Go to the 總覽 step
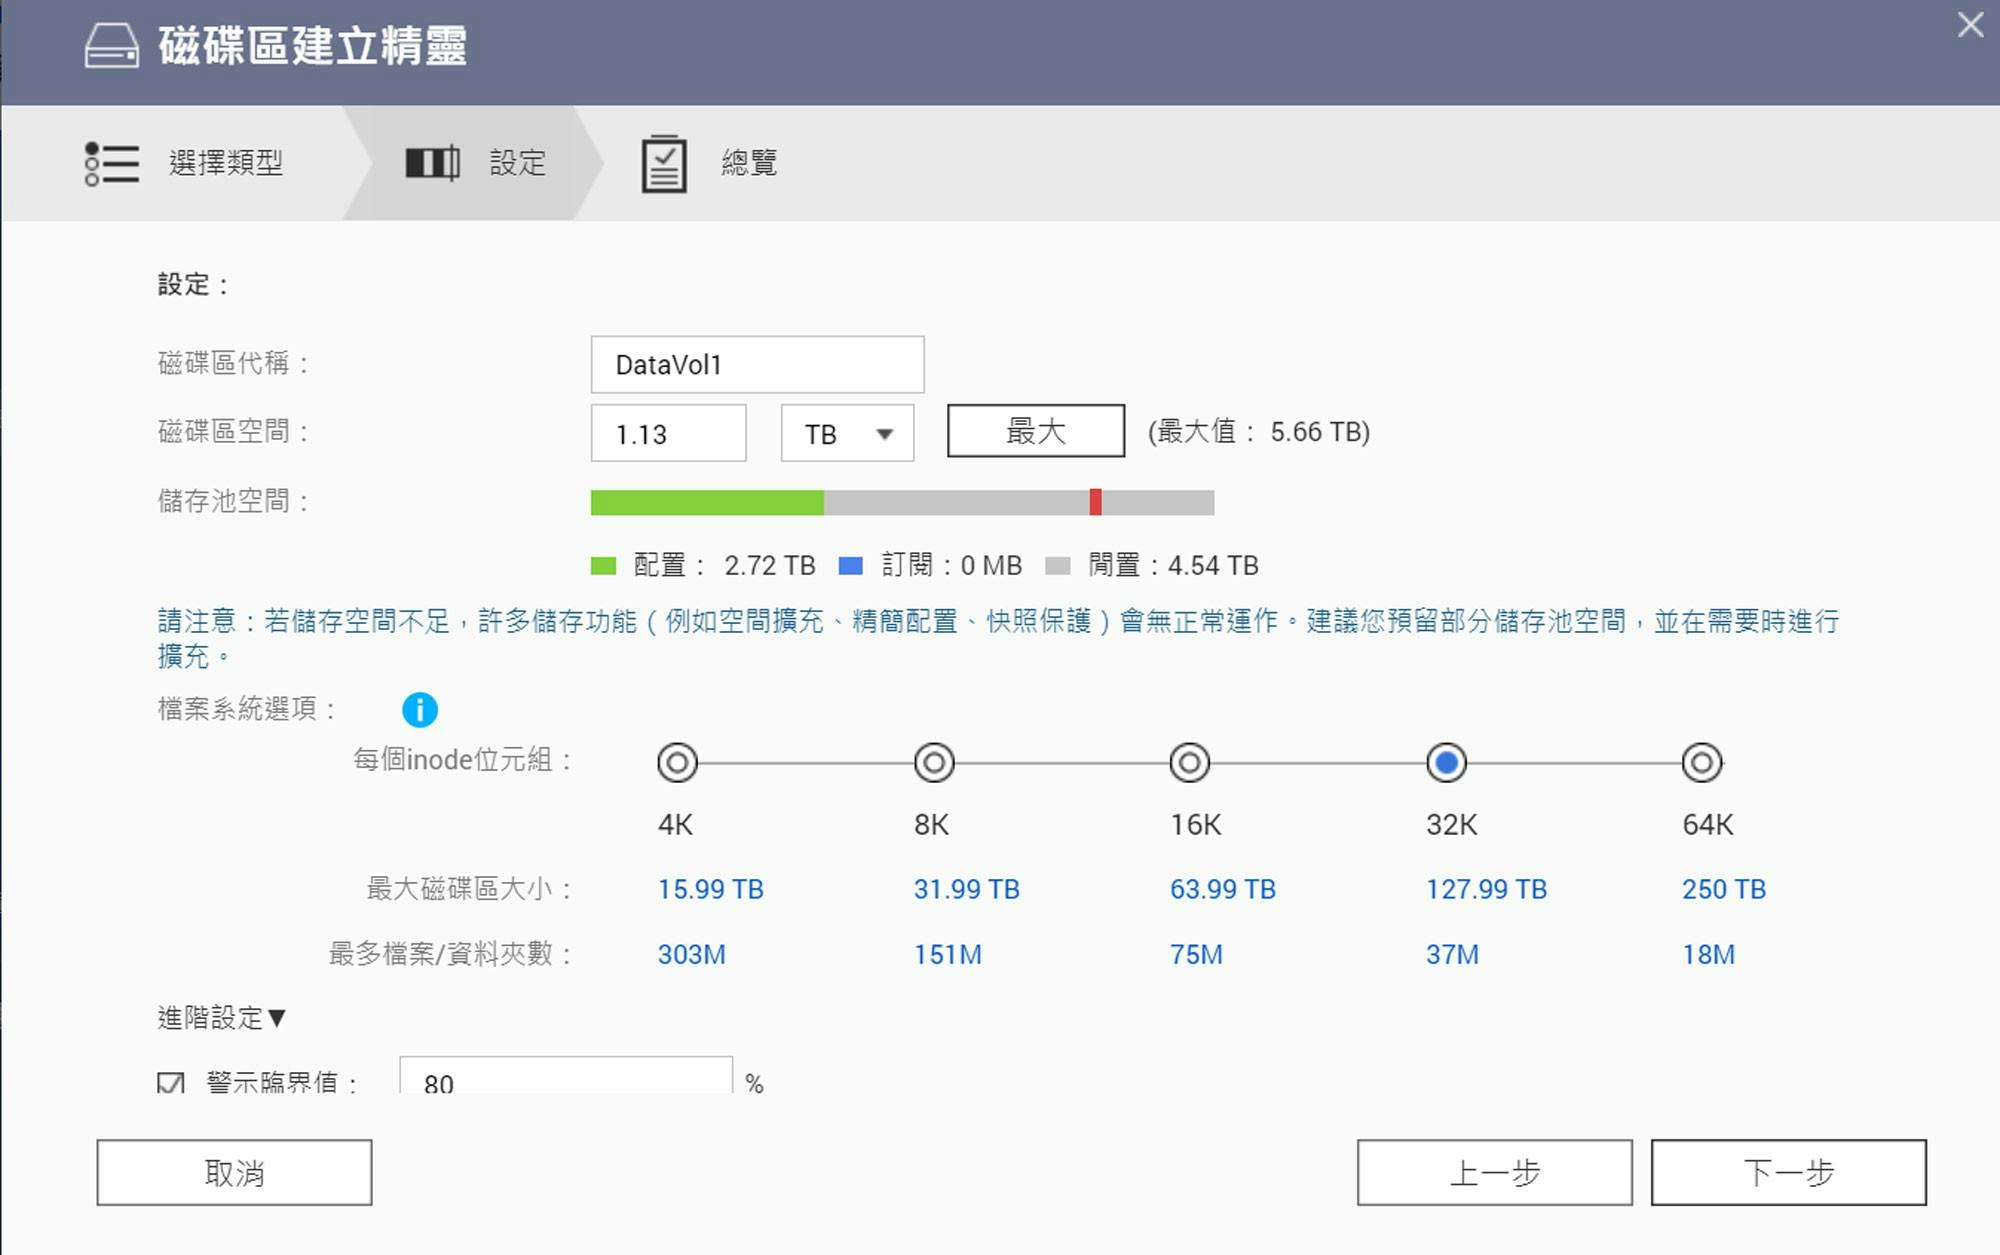 (x=710, y=163)
